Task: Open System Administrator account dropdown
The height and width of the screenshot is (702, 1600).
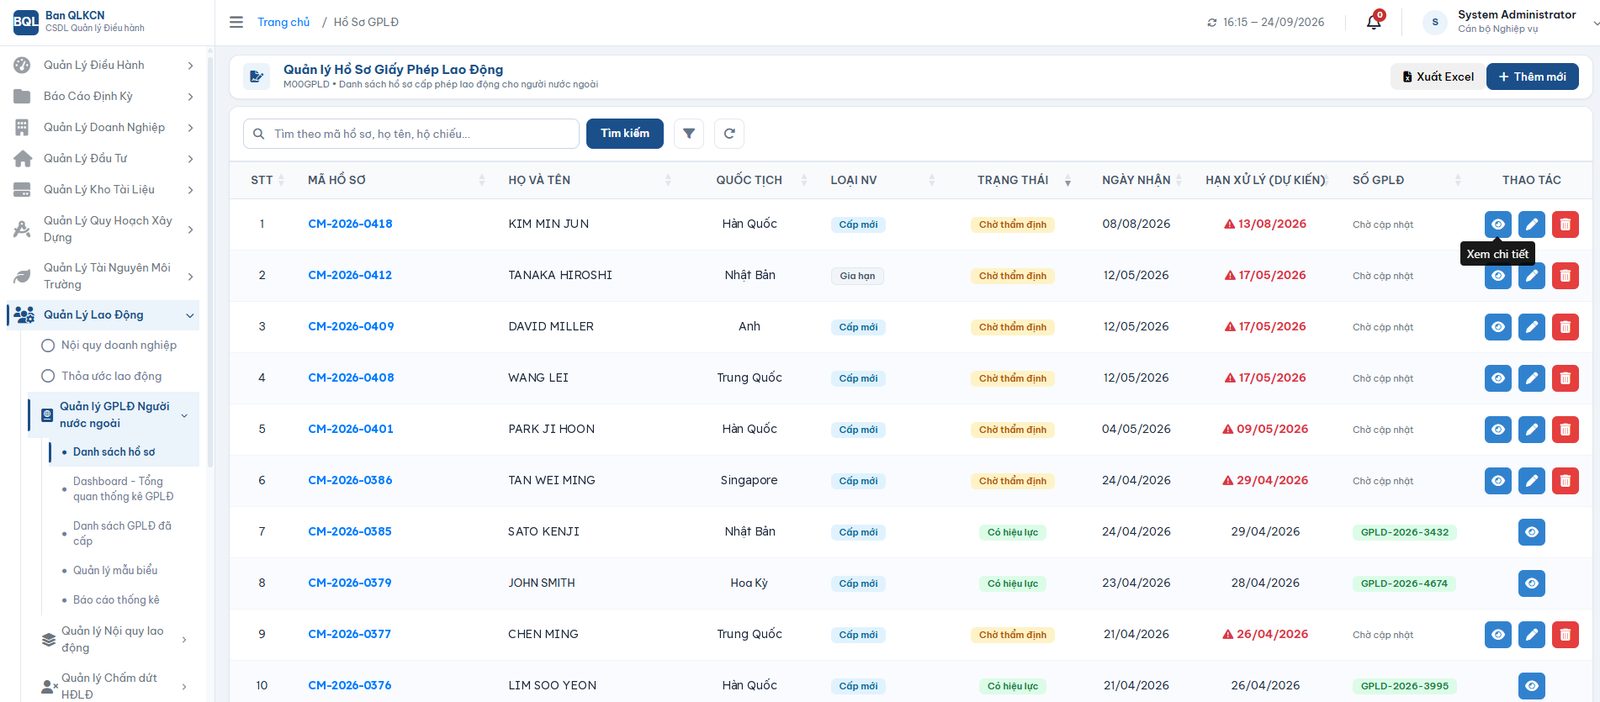Action: [x=1511, y=22]
